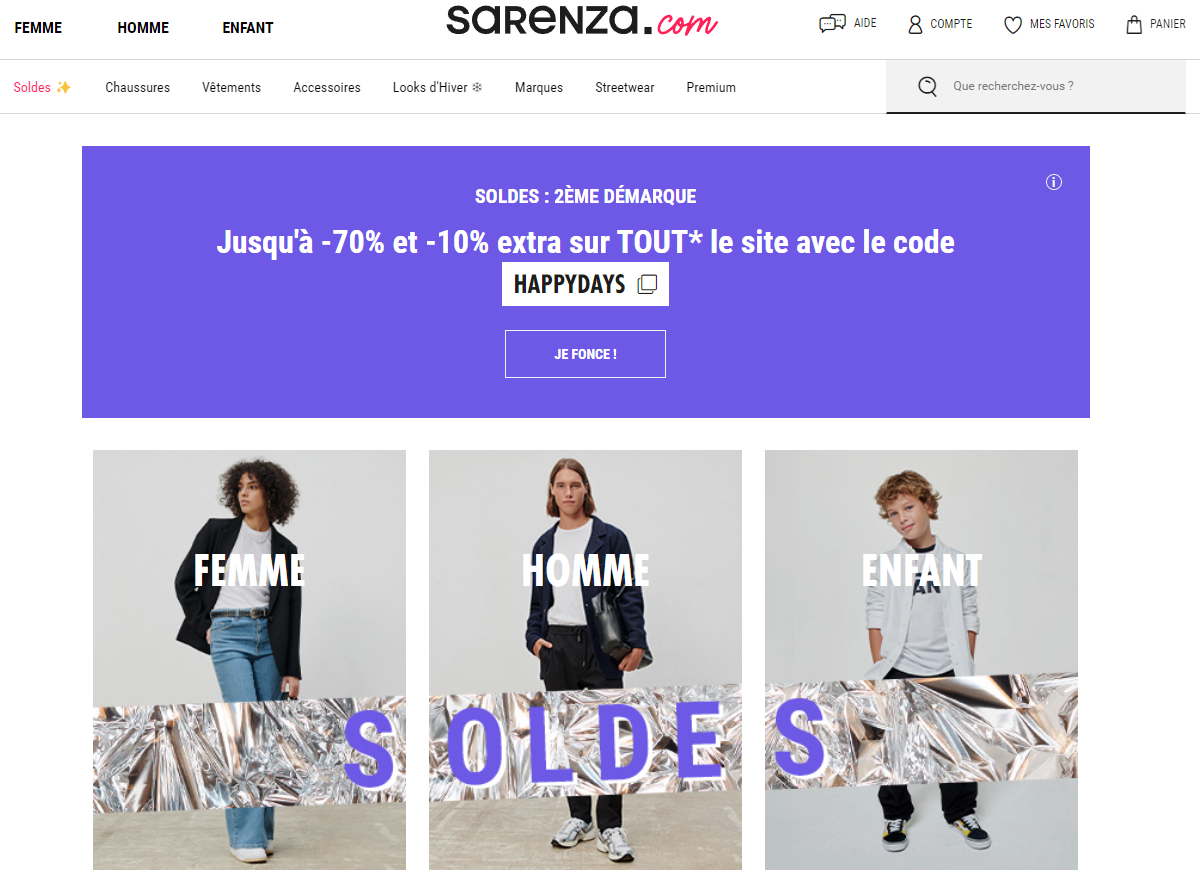The width and height of the screenshot is (1200, 877).
Task: Go home via the Sarenza.com logo
Action: tap(581, 21)
